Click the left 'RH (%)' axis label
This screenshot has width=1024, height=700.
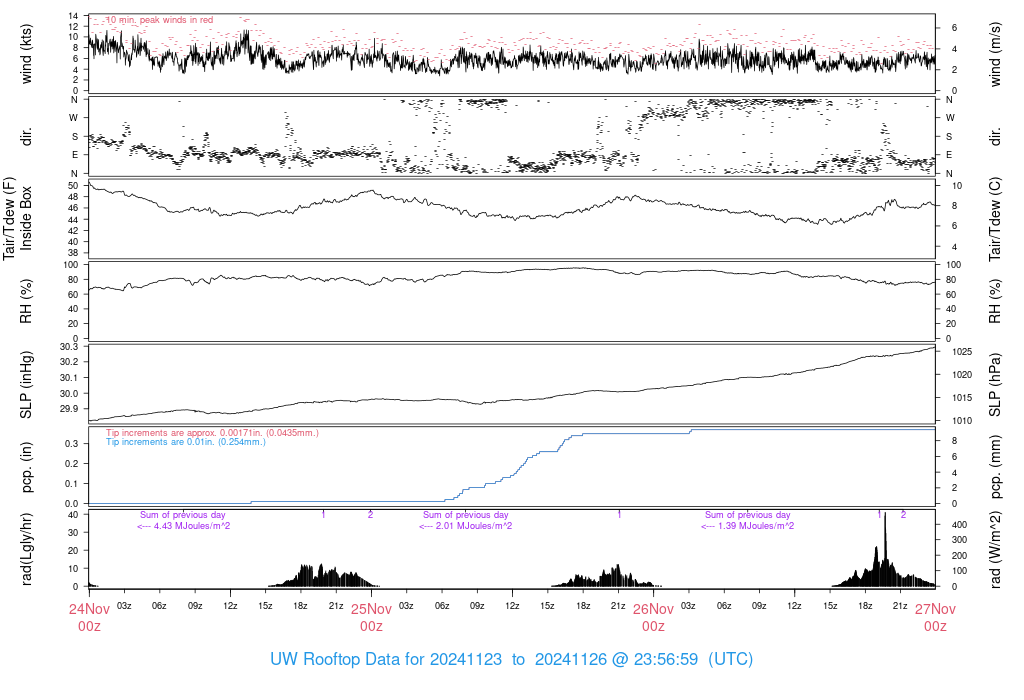click(26, 301)
